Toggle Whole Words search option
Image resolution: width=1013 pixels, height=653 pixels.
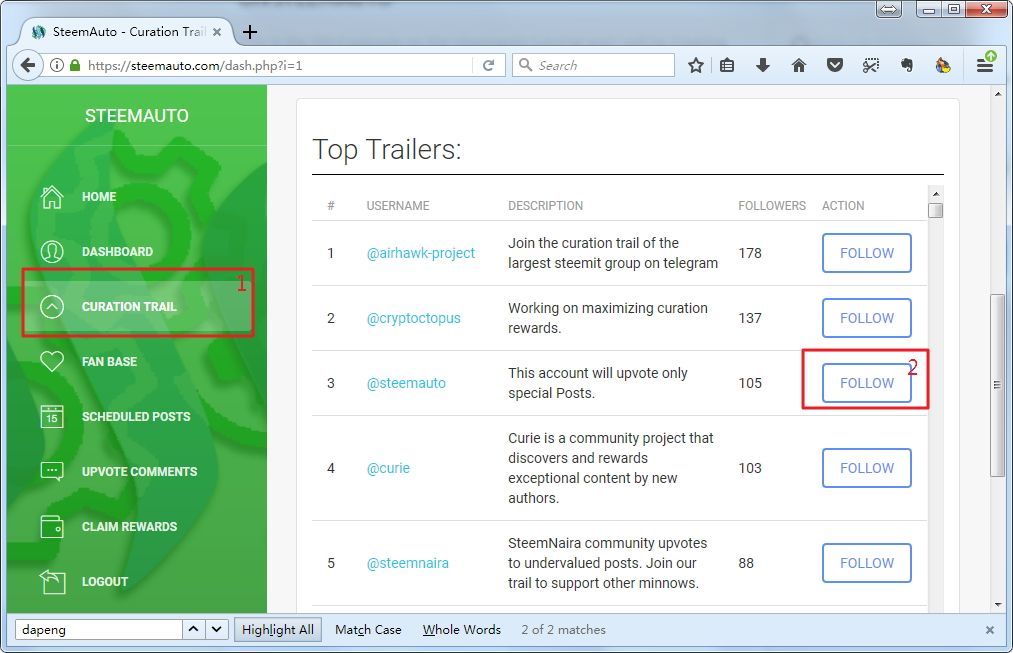coord(461,630)
